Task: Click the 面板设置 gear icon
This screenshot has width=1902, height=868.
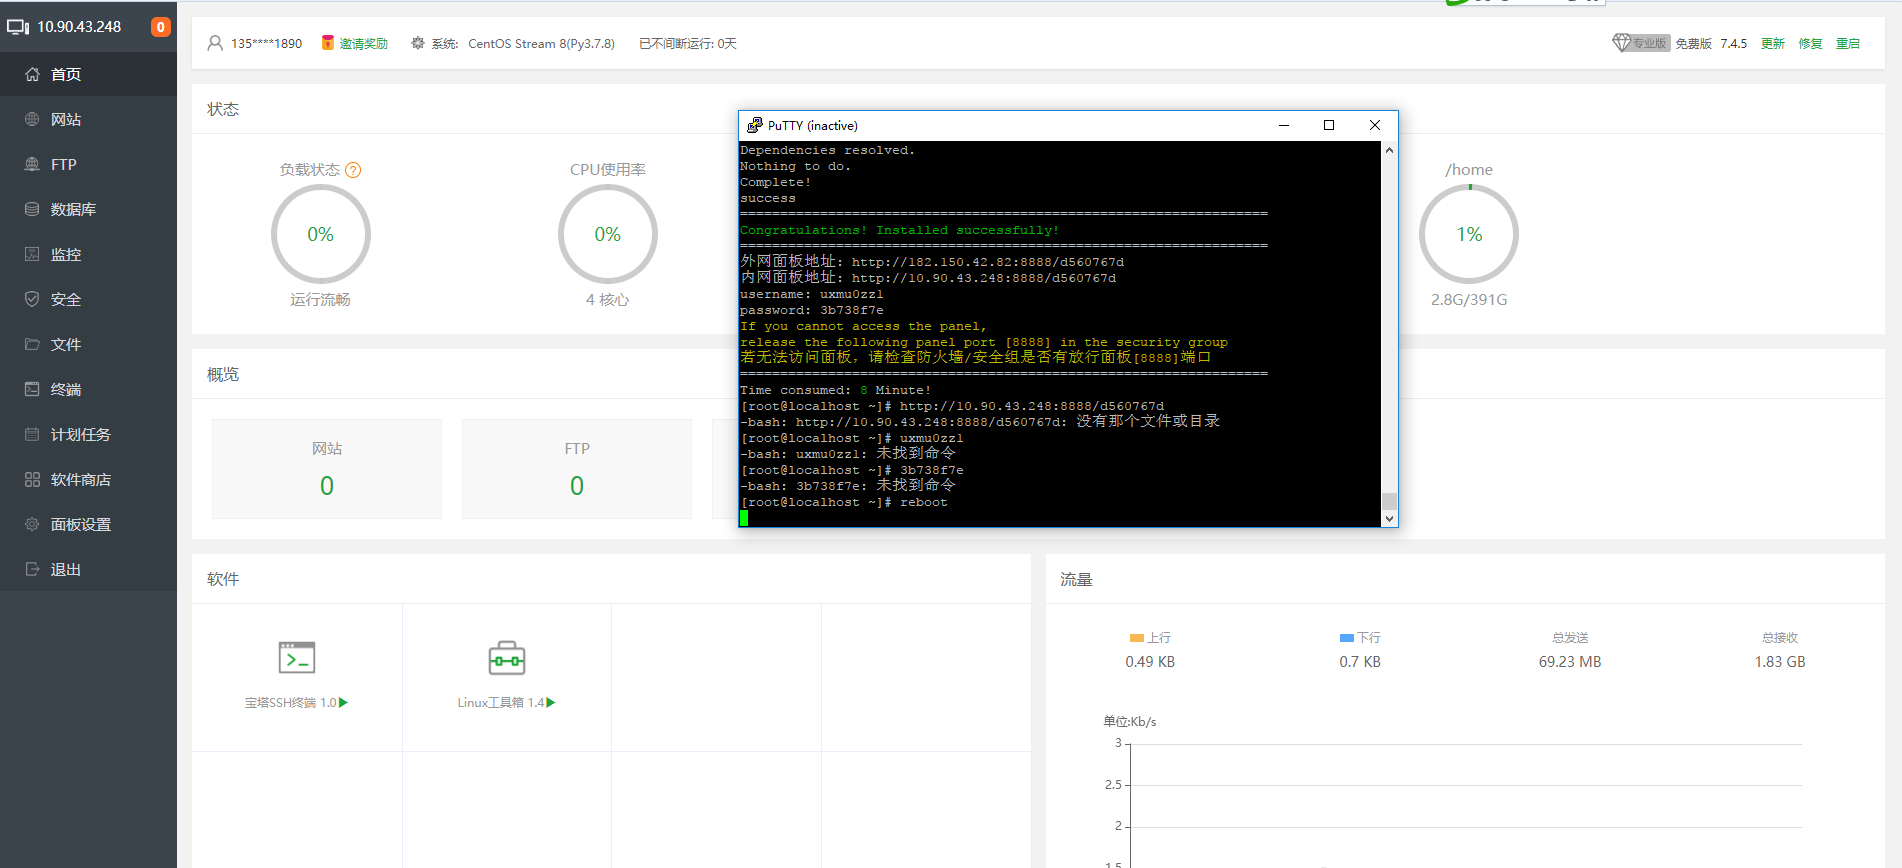Action: tap(32, 524)
